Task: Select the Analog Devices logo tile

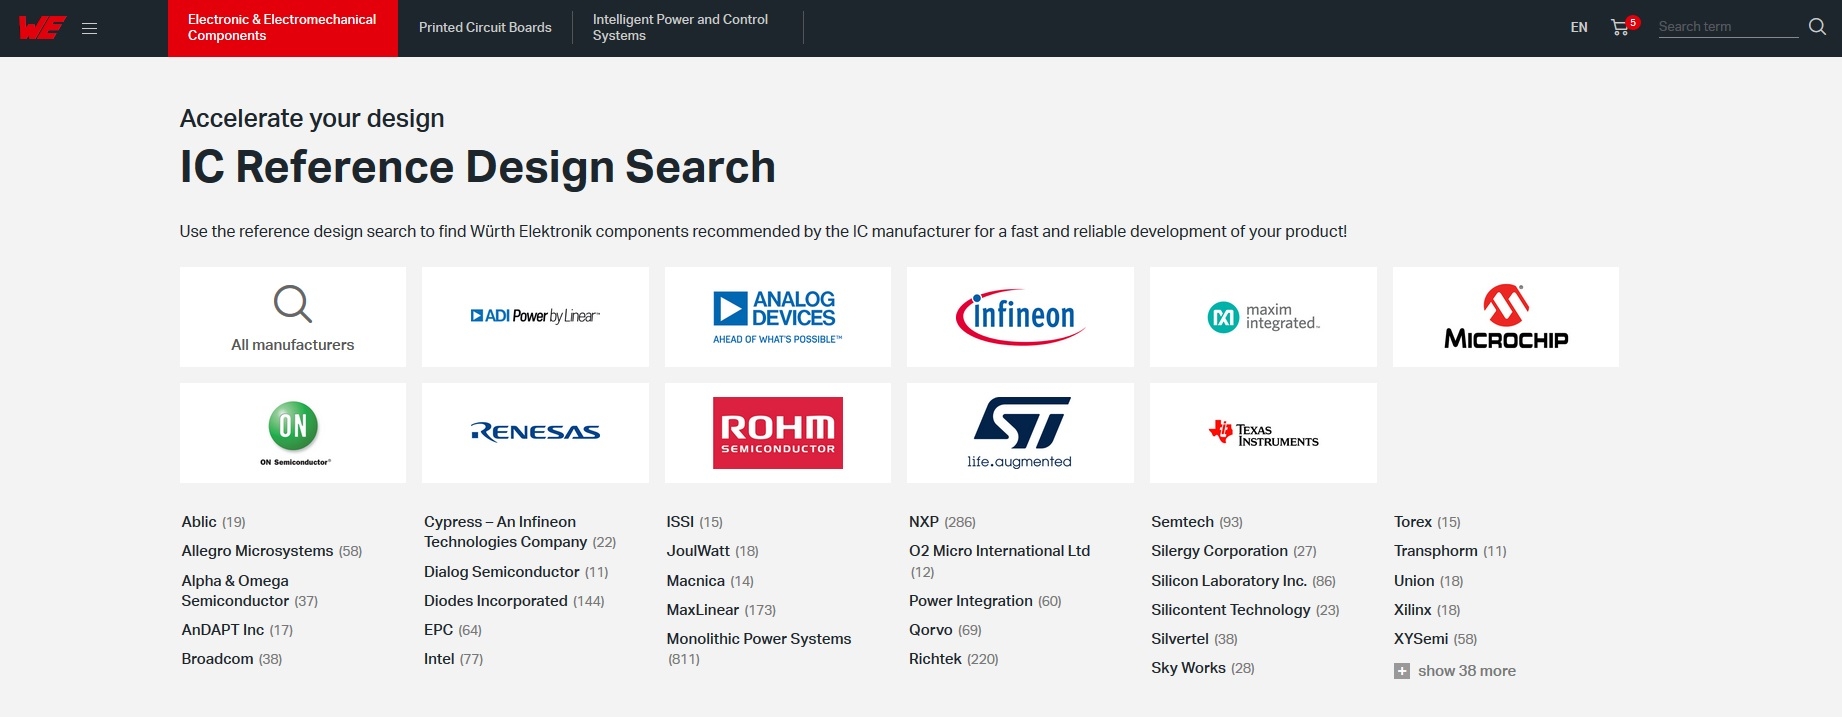Action: click(777, 317)
